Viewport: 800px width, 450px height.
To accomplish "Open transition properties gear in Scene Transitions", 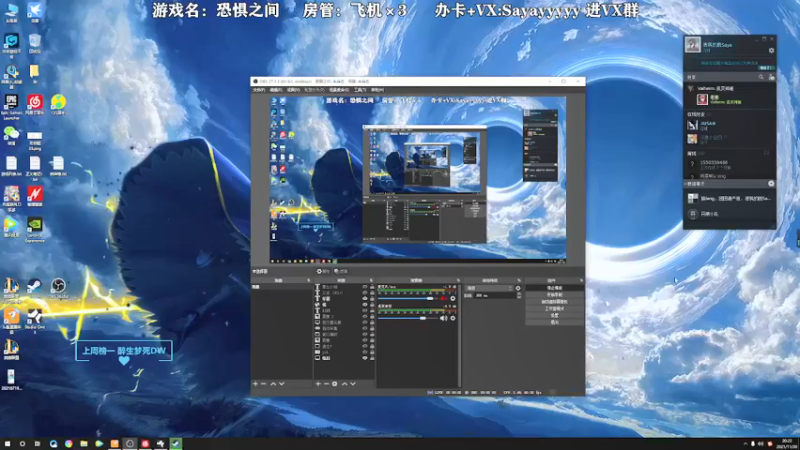I will 518,288.
